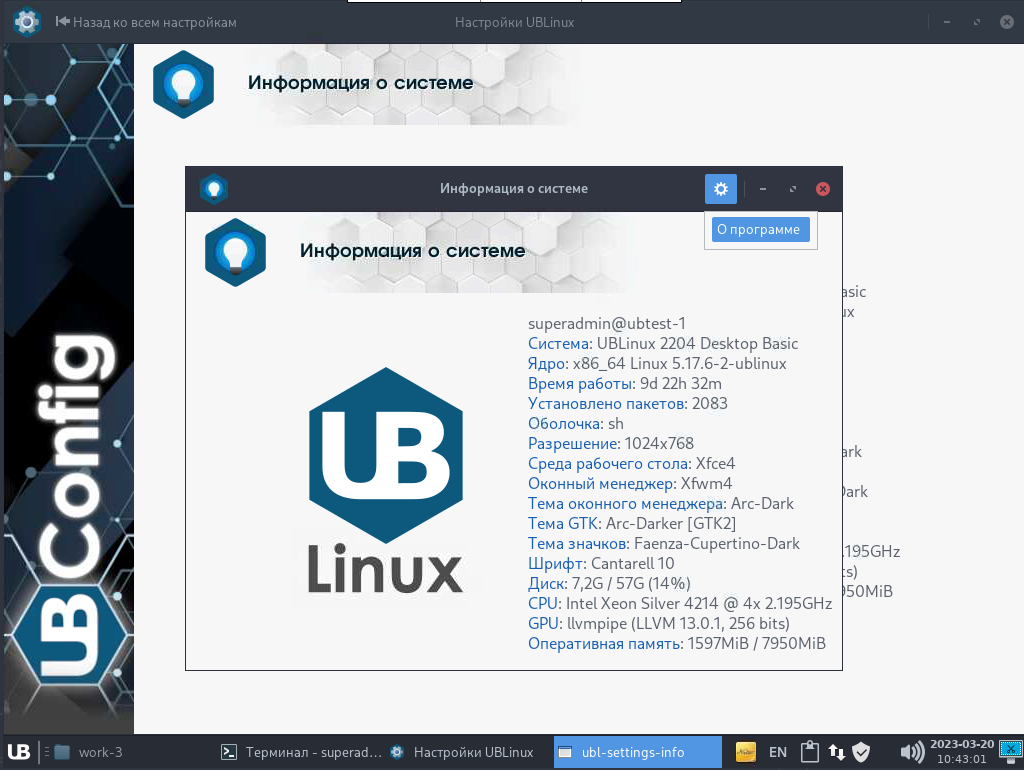Click 'Тема значков: Faenza-Cupertino-Dark' line
This screenshot has height=770, width=1024.
point(664,543)
